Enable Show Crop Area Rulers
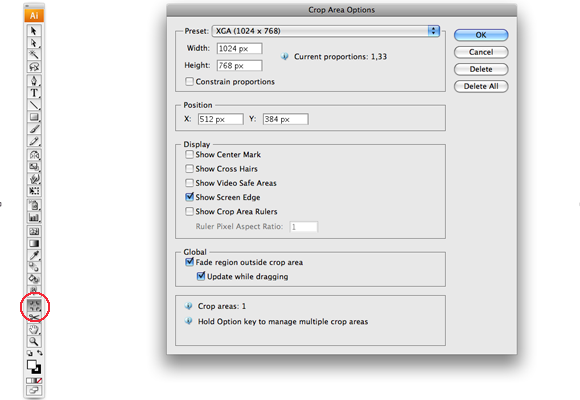 click(189, 211)
